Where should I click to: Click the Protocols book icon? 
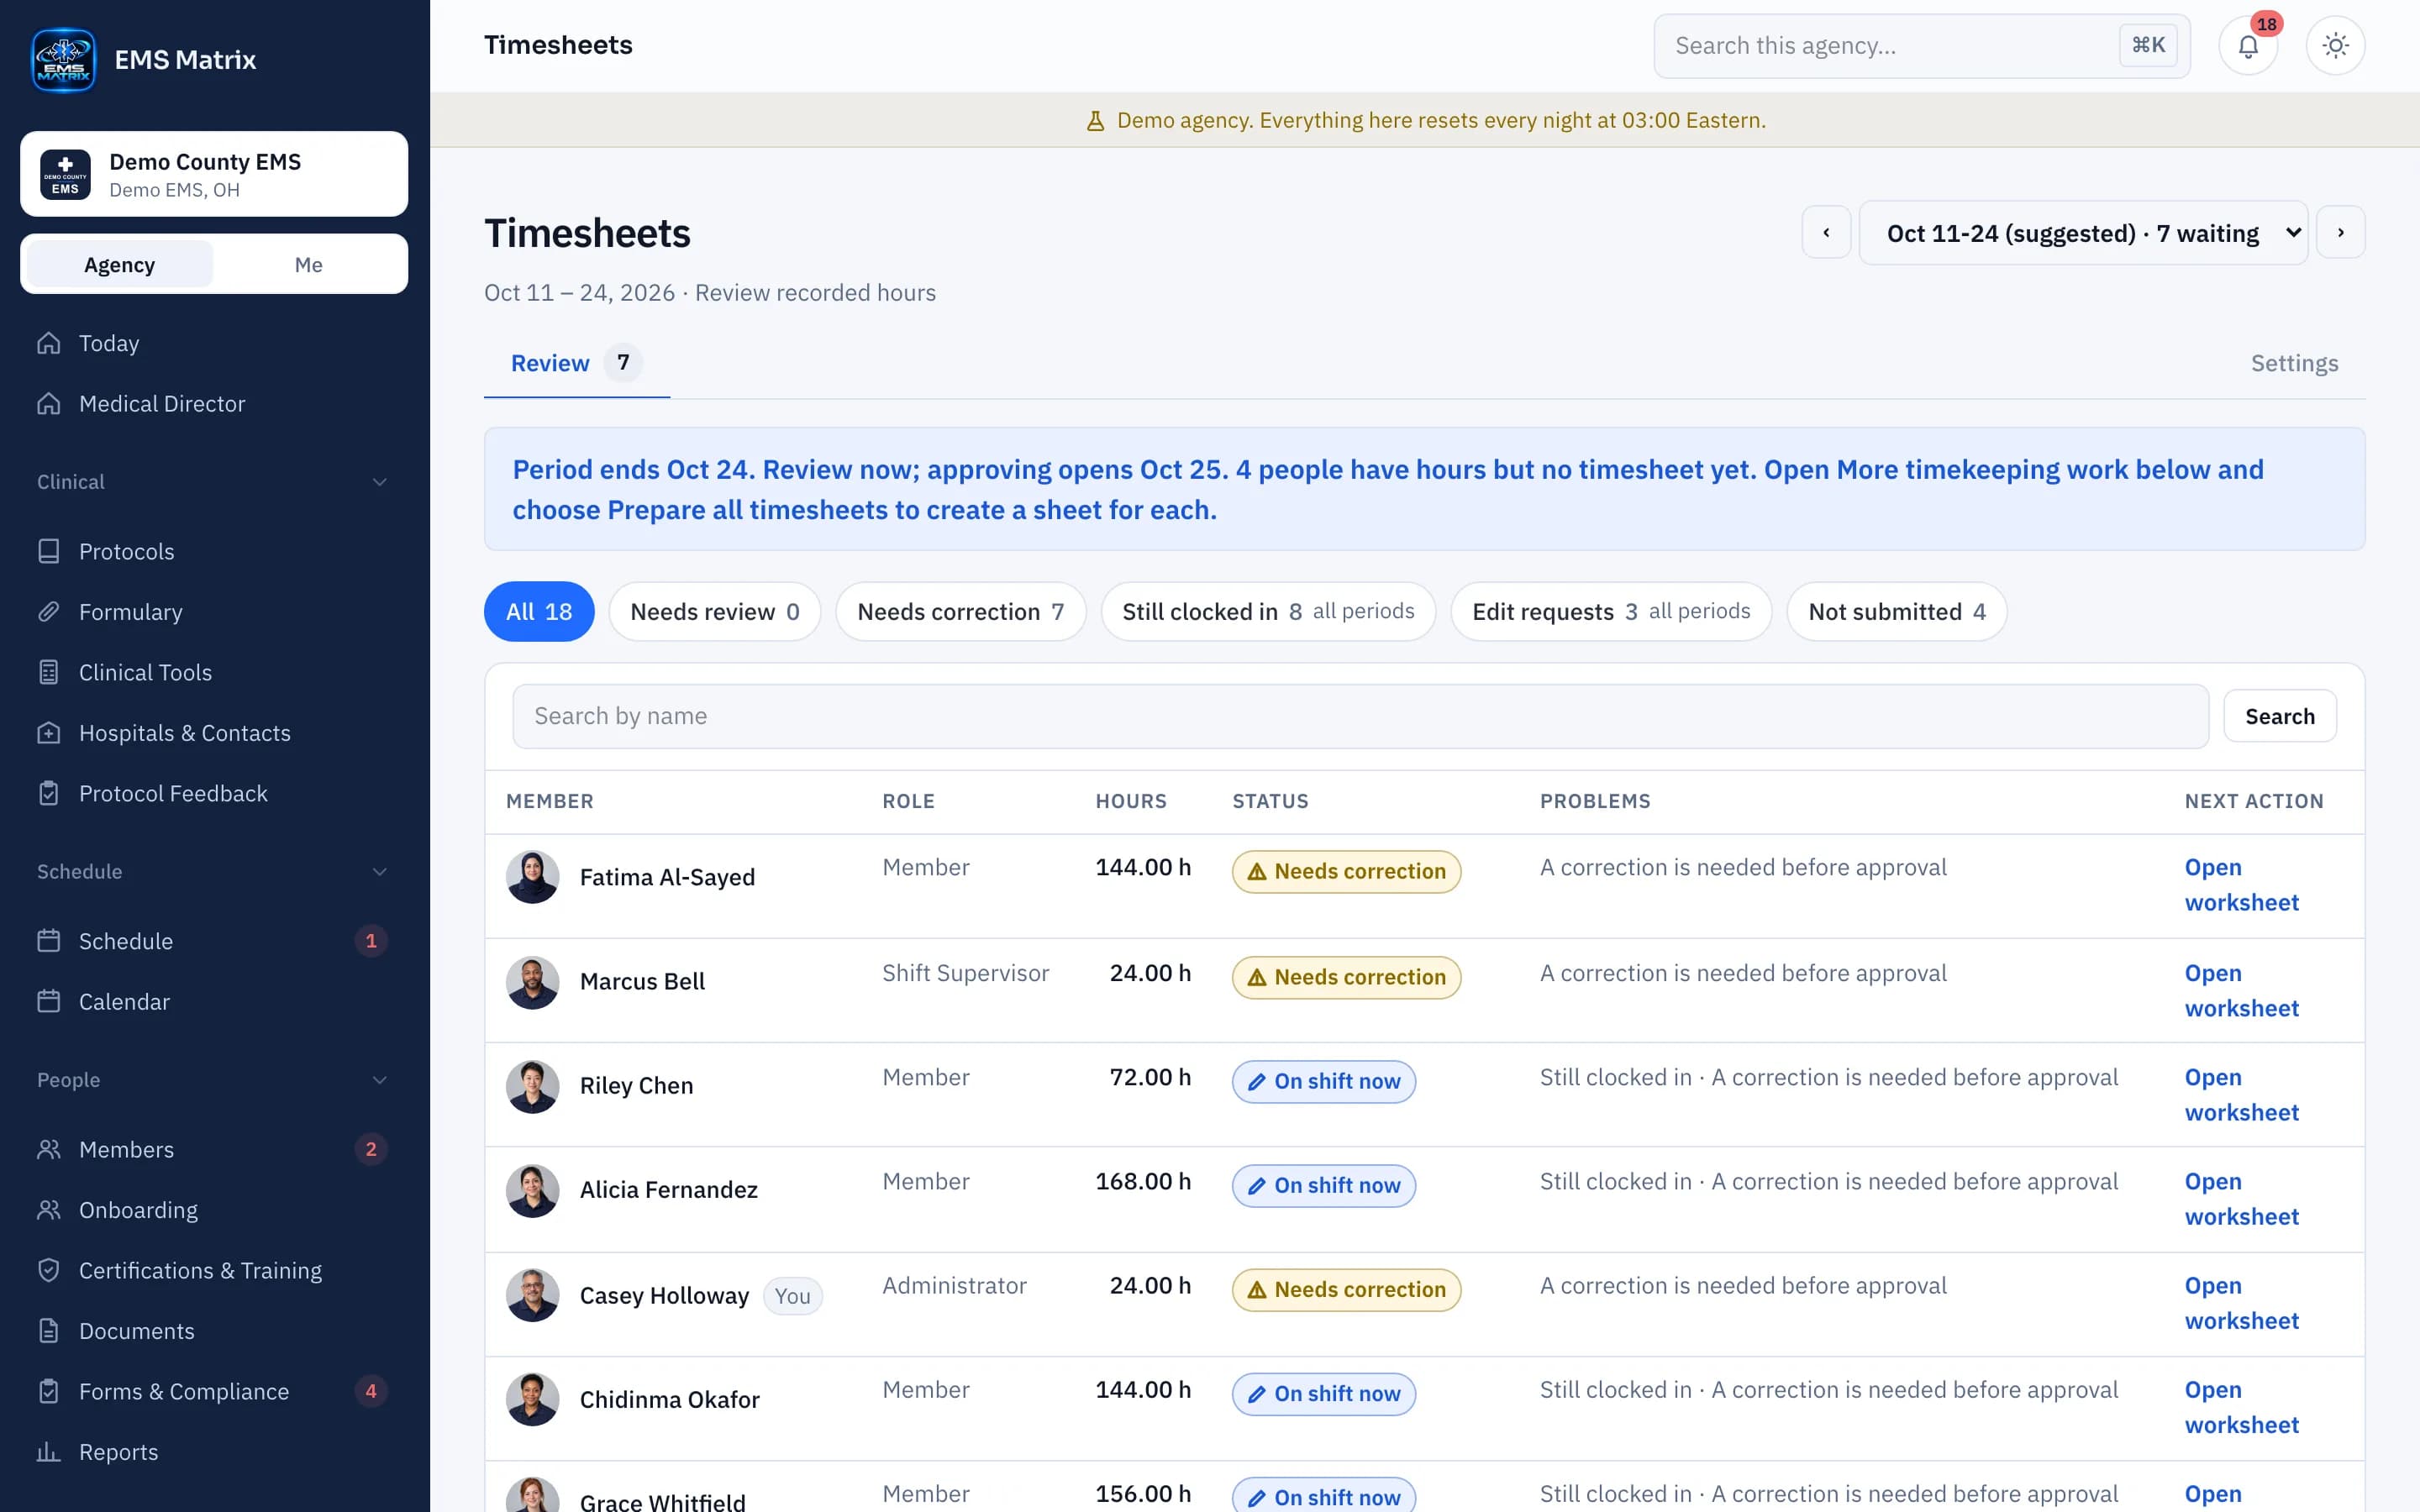click(x=49, y=551)
